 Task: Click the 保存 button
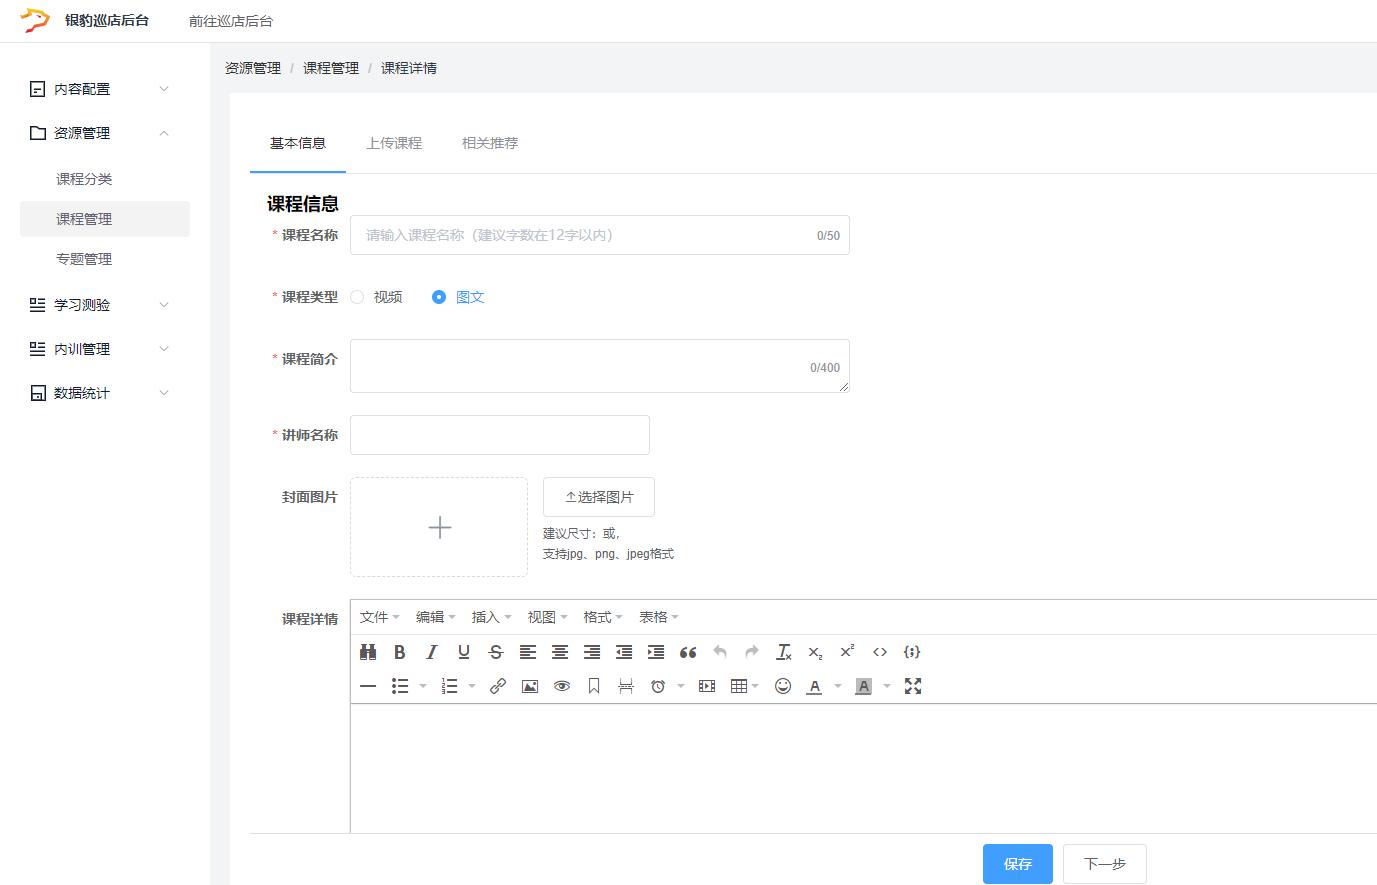pos(1017,864)
